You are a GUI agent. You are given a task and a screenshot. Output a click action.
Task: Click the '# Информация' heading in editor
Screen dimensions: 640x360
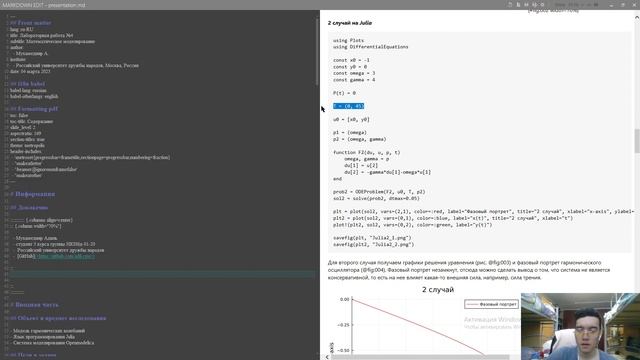[33, 194]
